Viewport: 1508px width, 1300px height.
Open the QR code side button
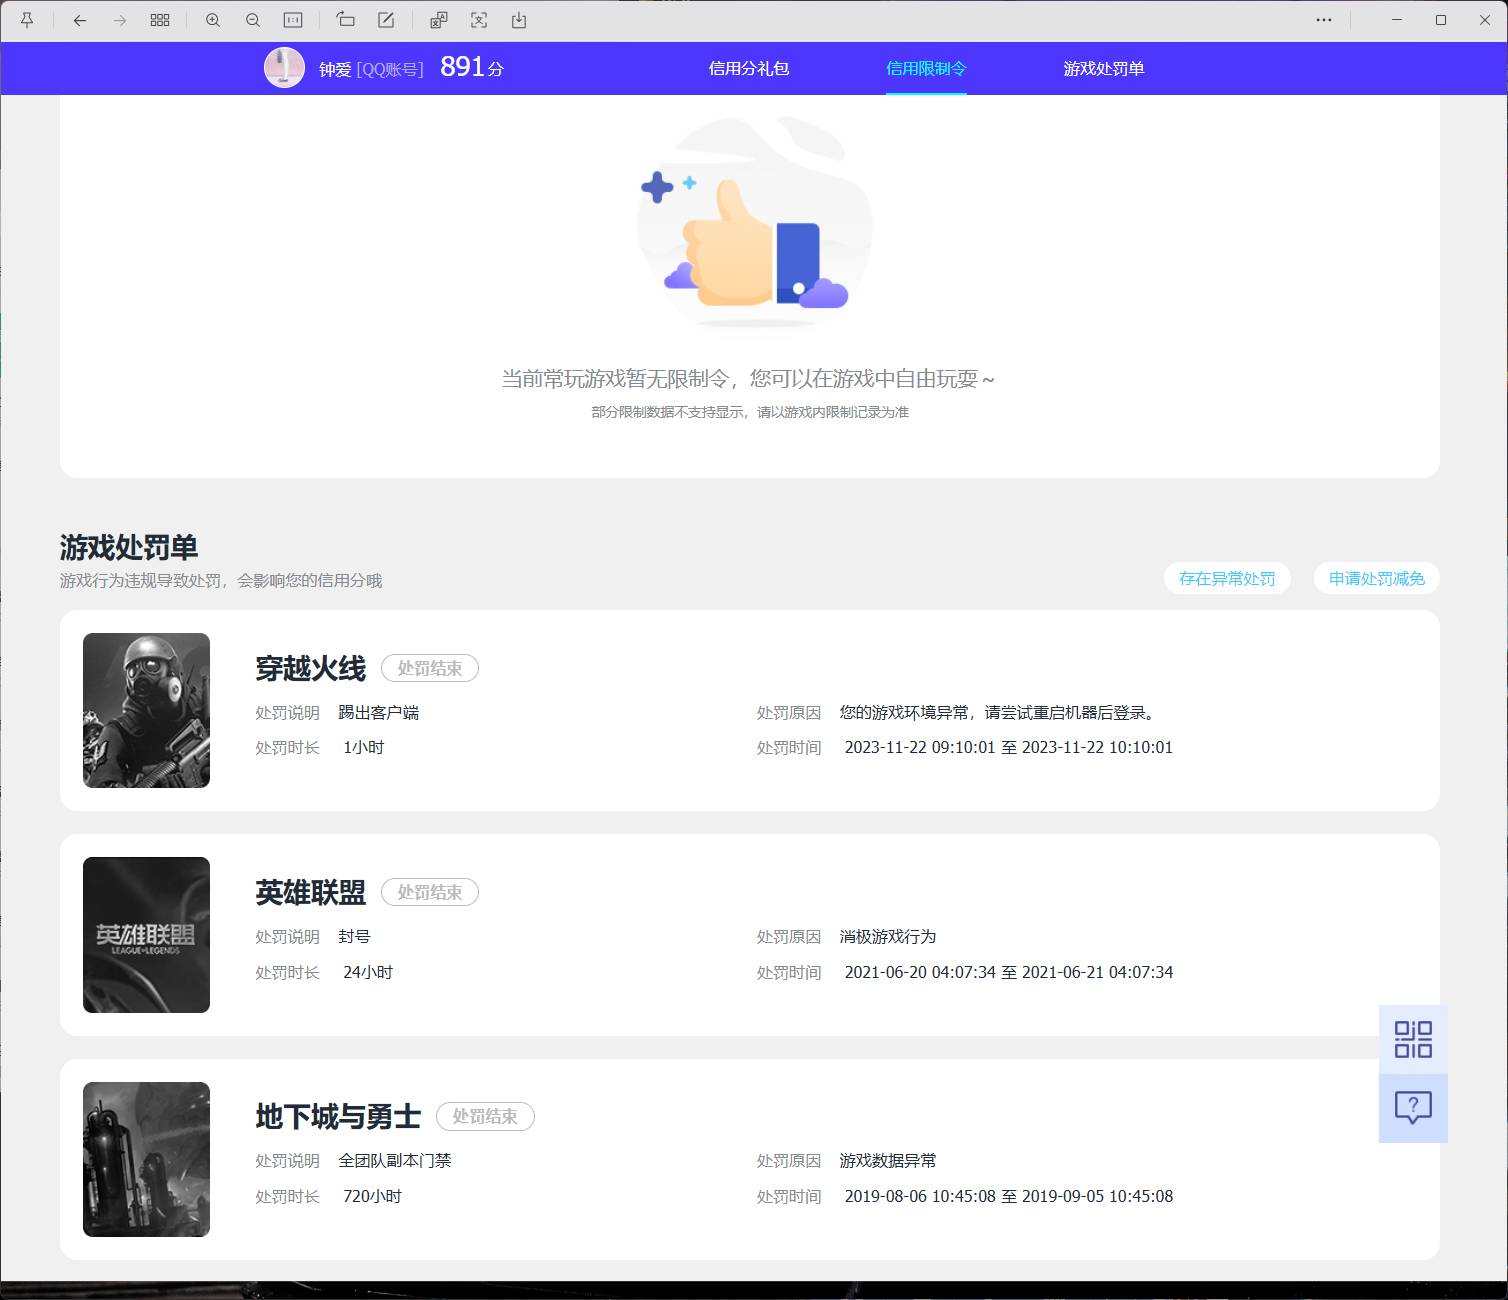click(1413, 1039)
